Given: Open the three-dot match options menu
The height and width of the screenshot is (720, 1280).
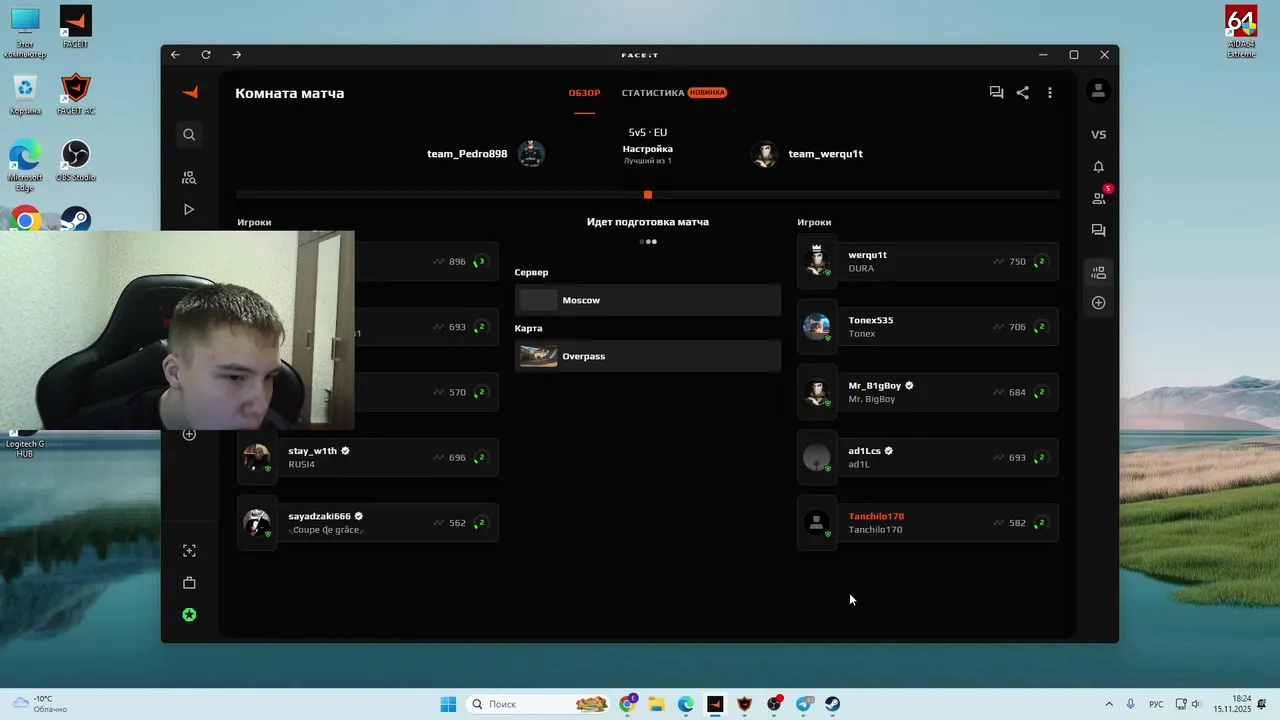Looking at the screenshot, I should 1049,92.
